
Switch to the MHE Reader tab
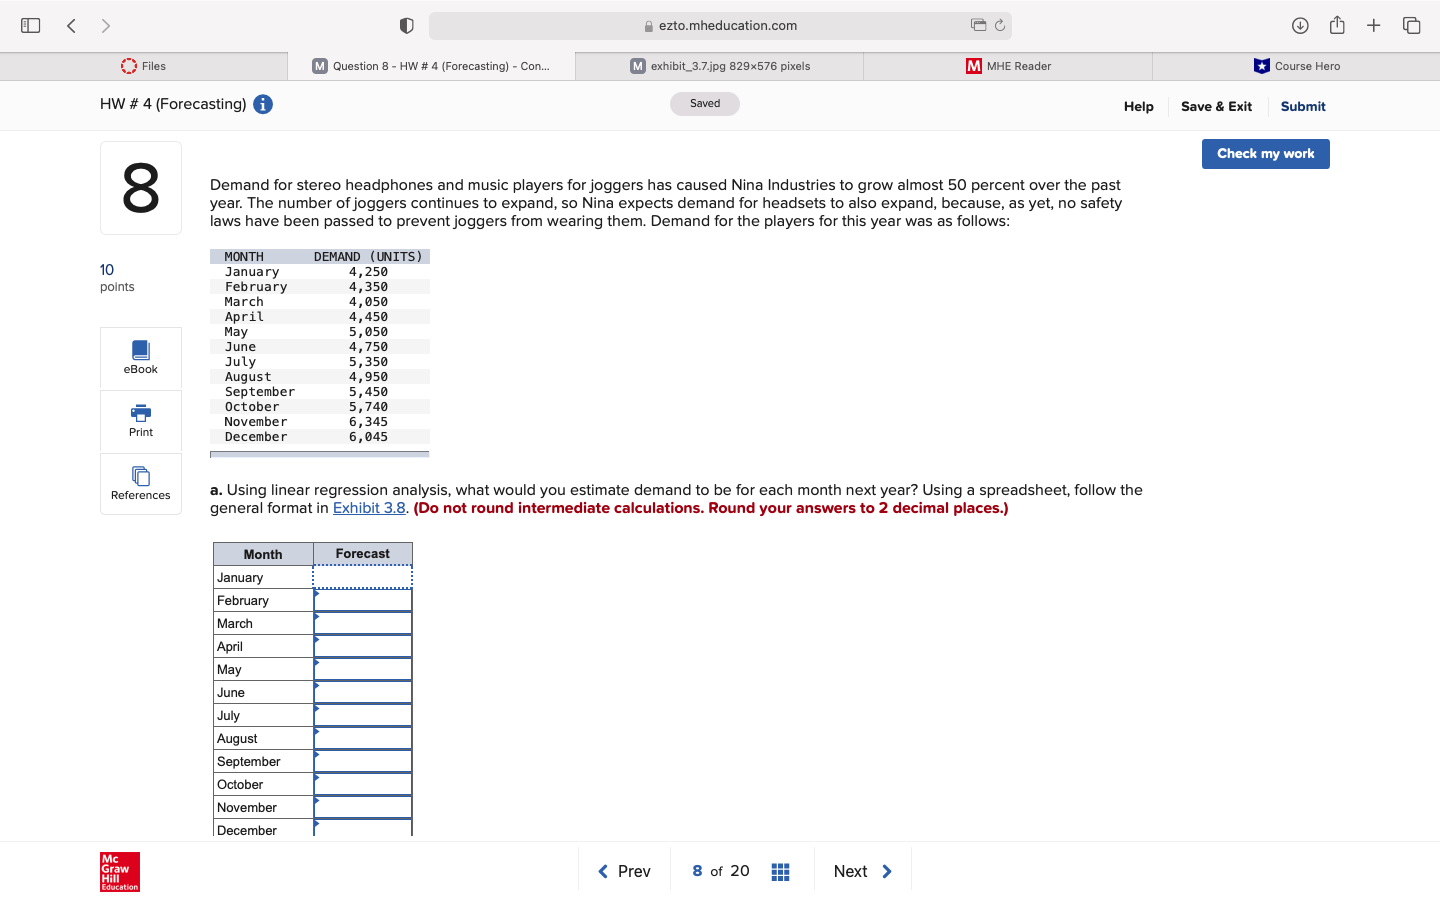tap(1007, 66)
